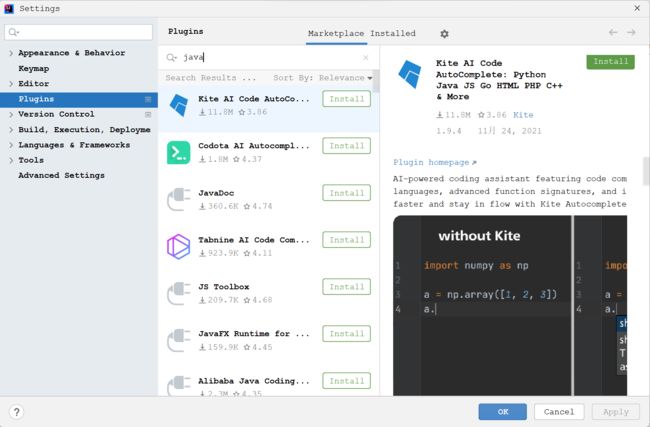Click the details pane vertical scrollbar
The height and width of the screenshot is (427, 650).
coord(646,171)
